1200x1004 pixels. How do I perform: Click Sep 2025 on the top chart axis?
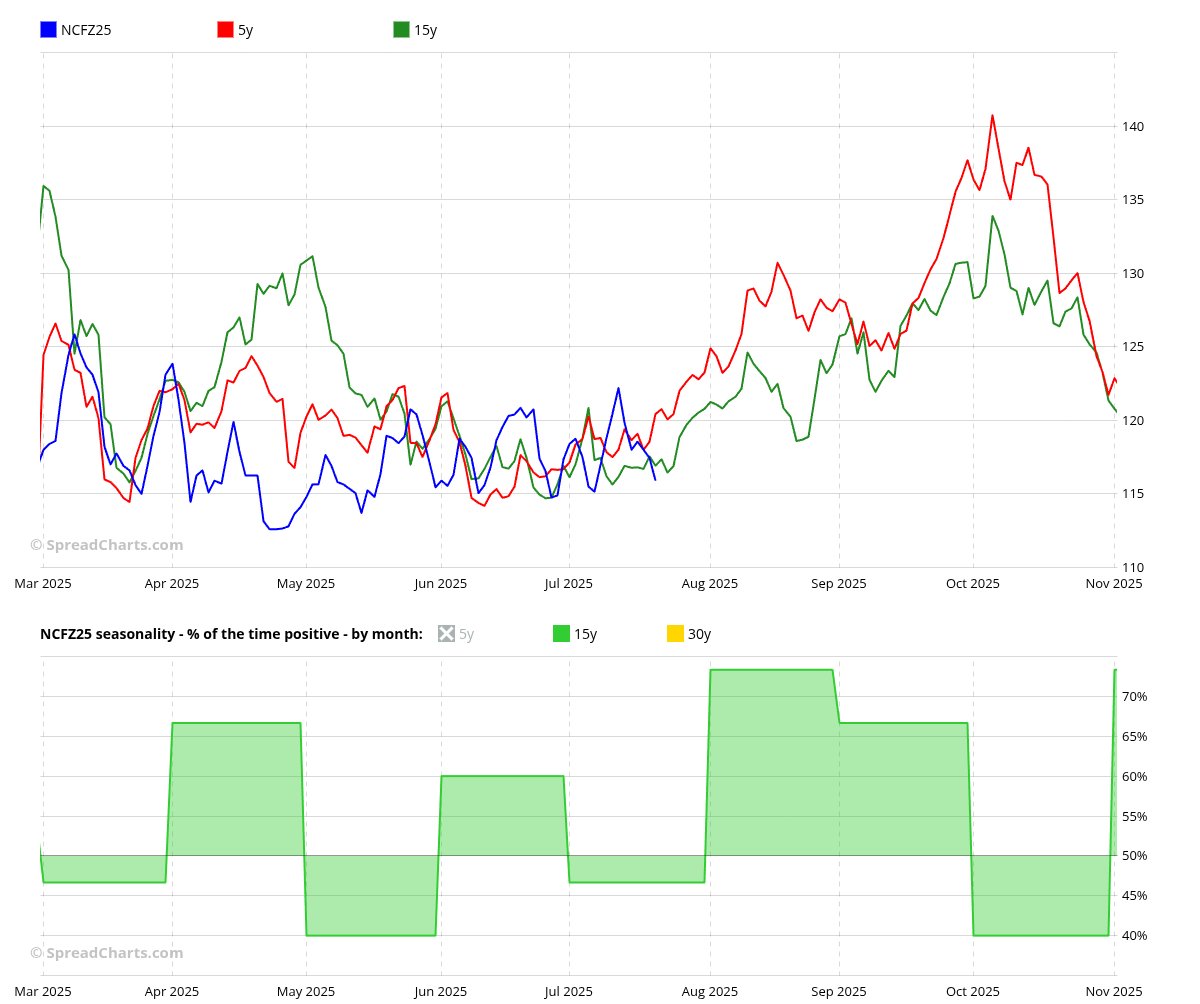(839, 583)
